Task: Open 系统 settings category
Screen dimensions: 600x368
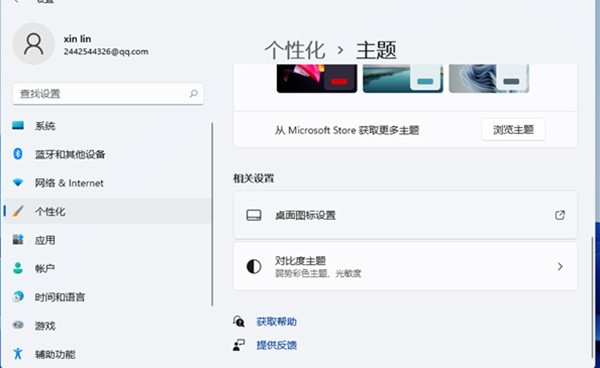Action: tap(107, 125)
